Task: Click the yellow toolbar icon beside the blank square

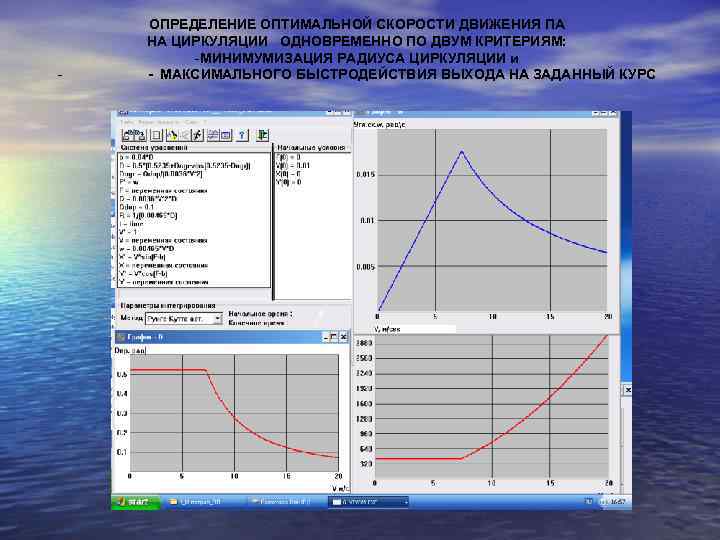Action: (x=172, y=135)
